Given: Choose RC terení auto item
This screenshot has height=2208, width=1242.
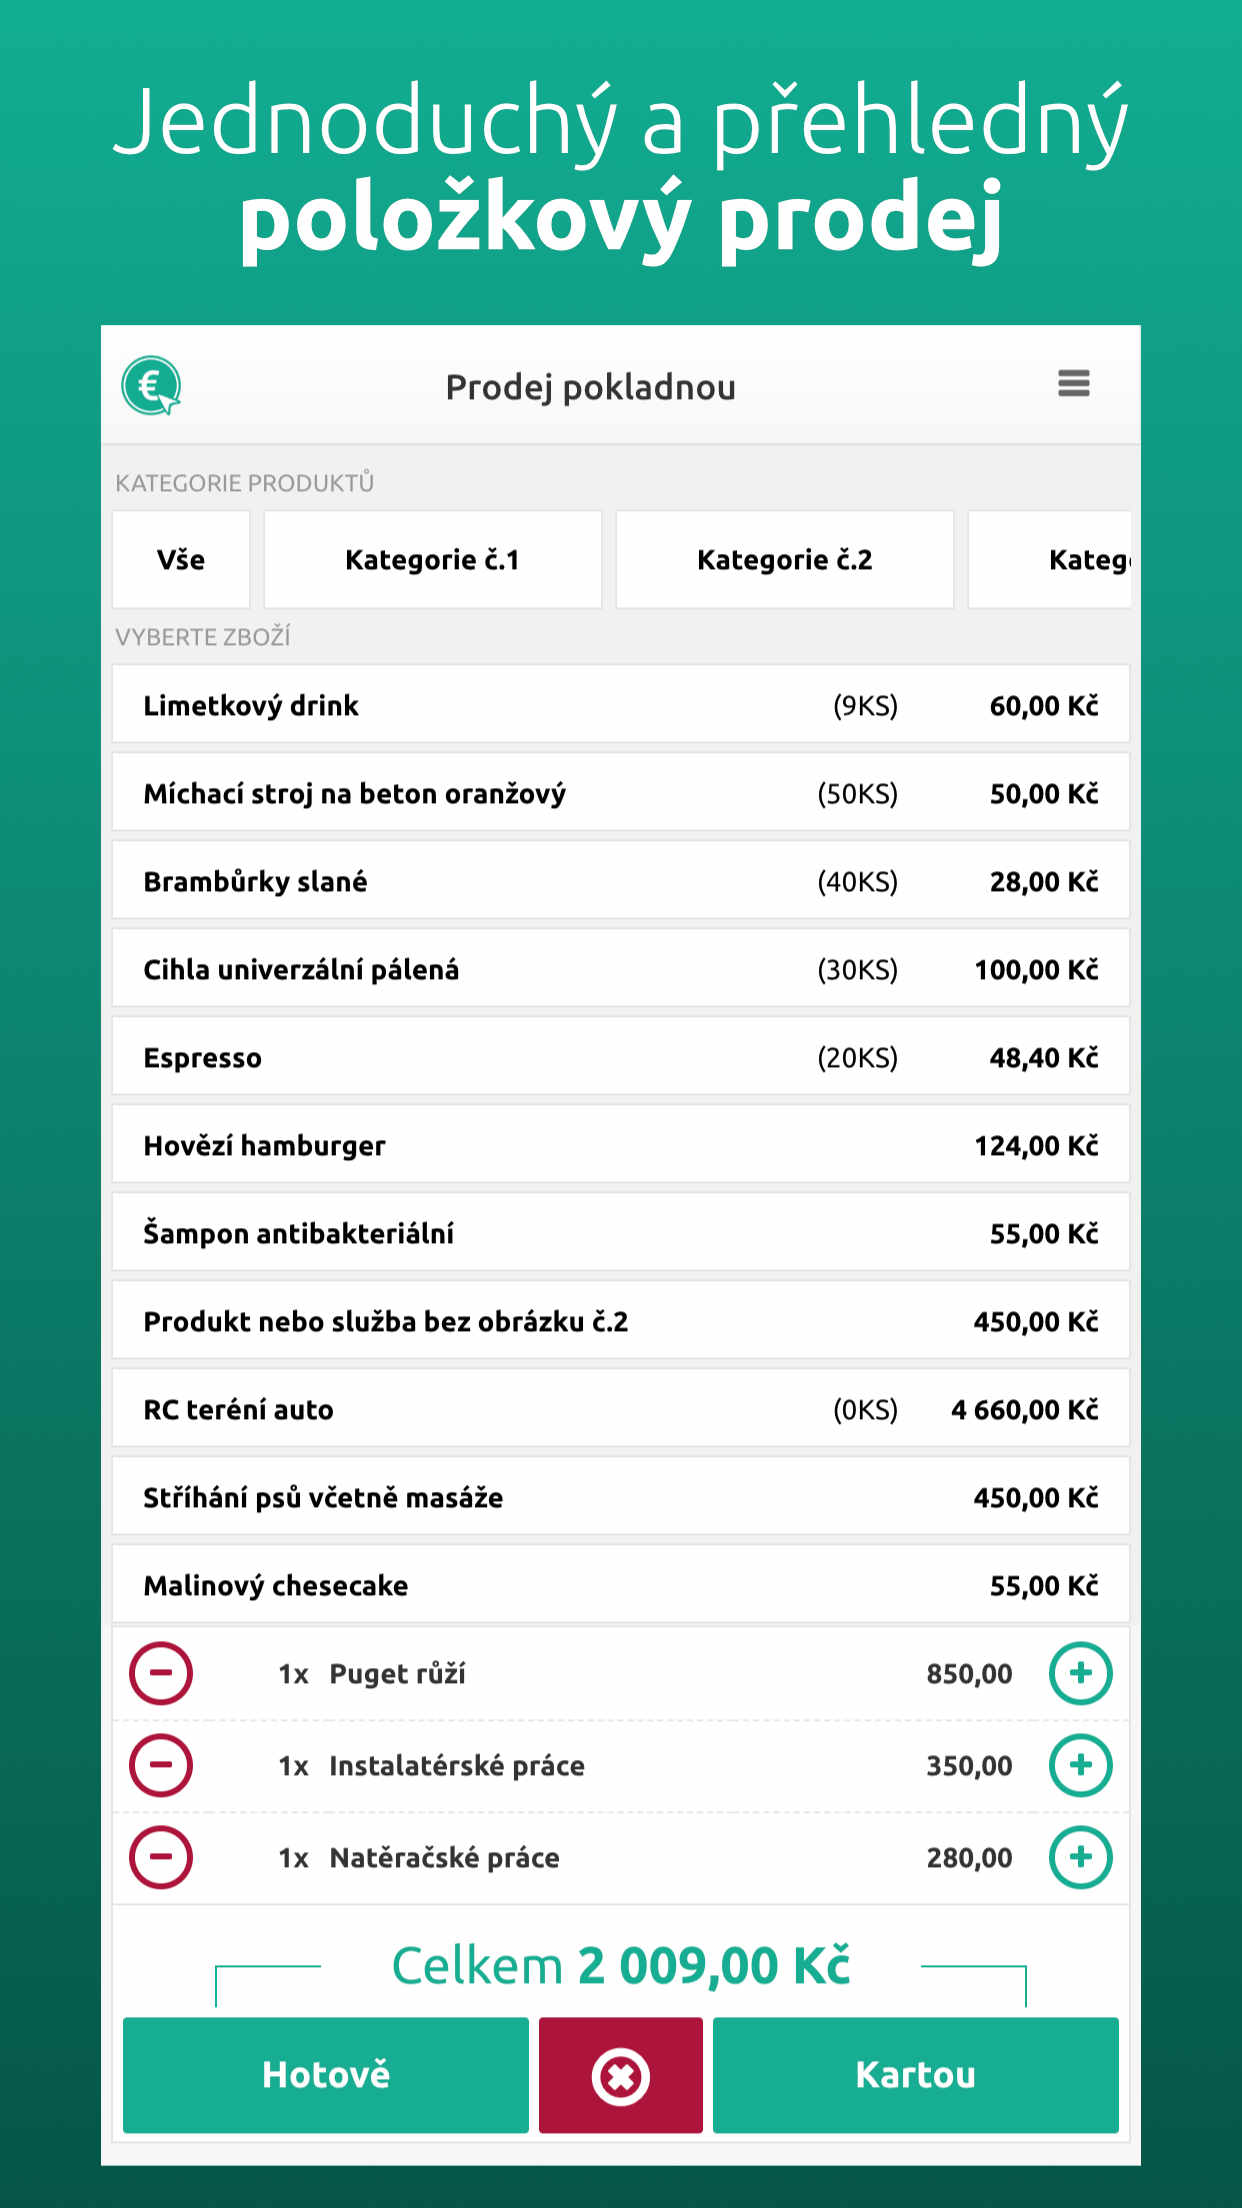Looking at the screenshot, I should pyautogui.click(x=620, y=1410).
